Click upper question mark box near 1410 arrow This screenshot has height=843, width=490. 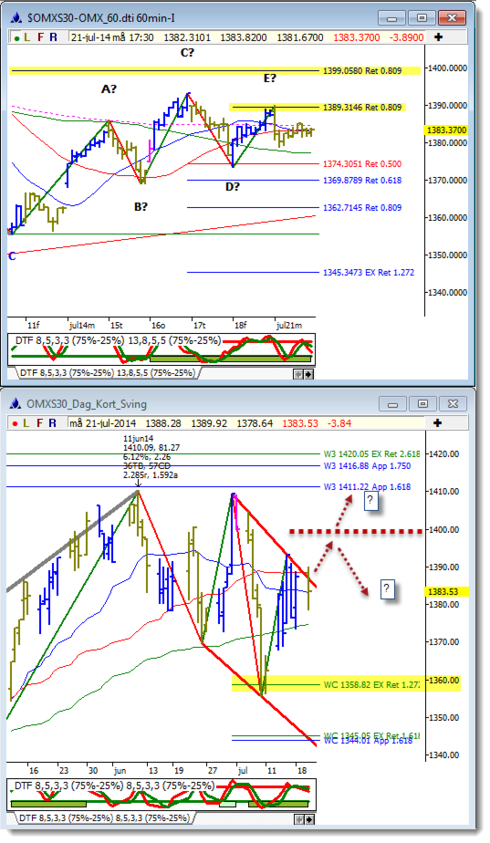(370, 501)
